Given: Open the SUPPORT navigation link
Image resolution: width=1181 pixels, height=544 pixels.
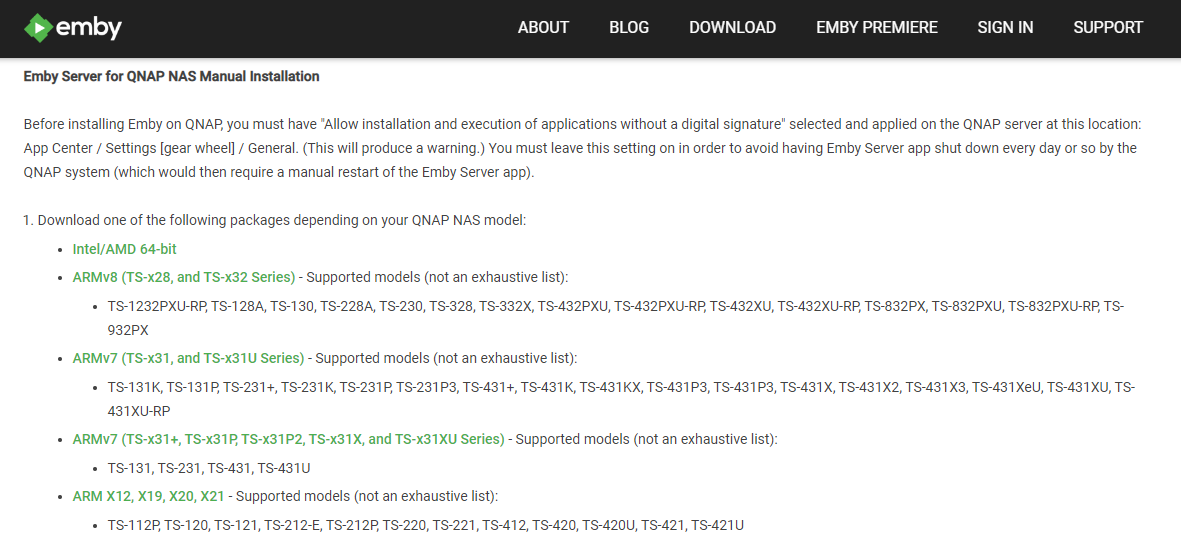Looking at the screenshot, I should [1108, 28].
